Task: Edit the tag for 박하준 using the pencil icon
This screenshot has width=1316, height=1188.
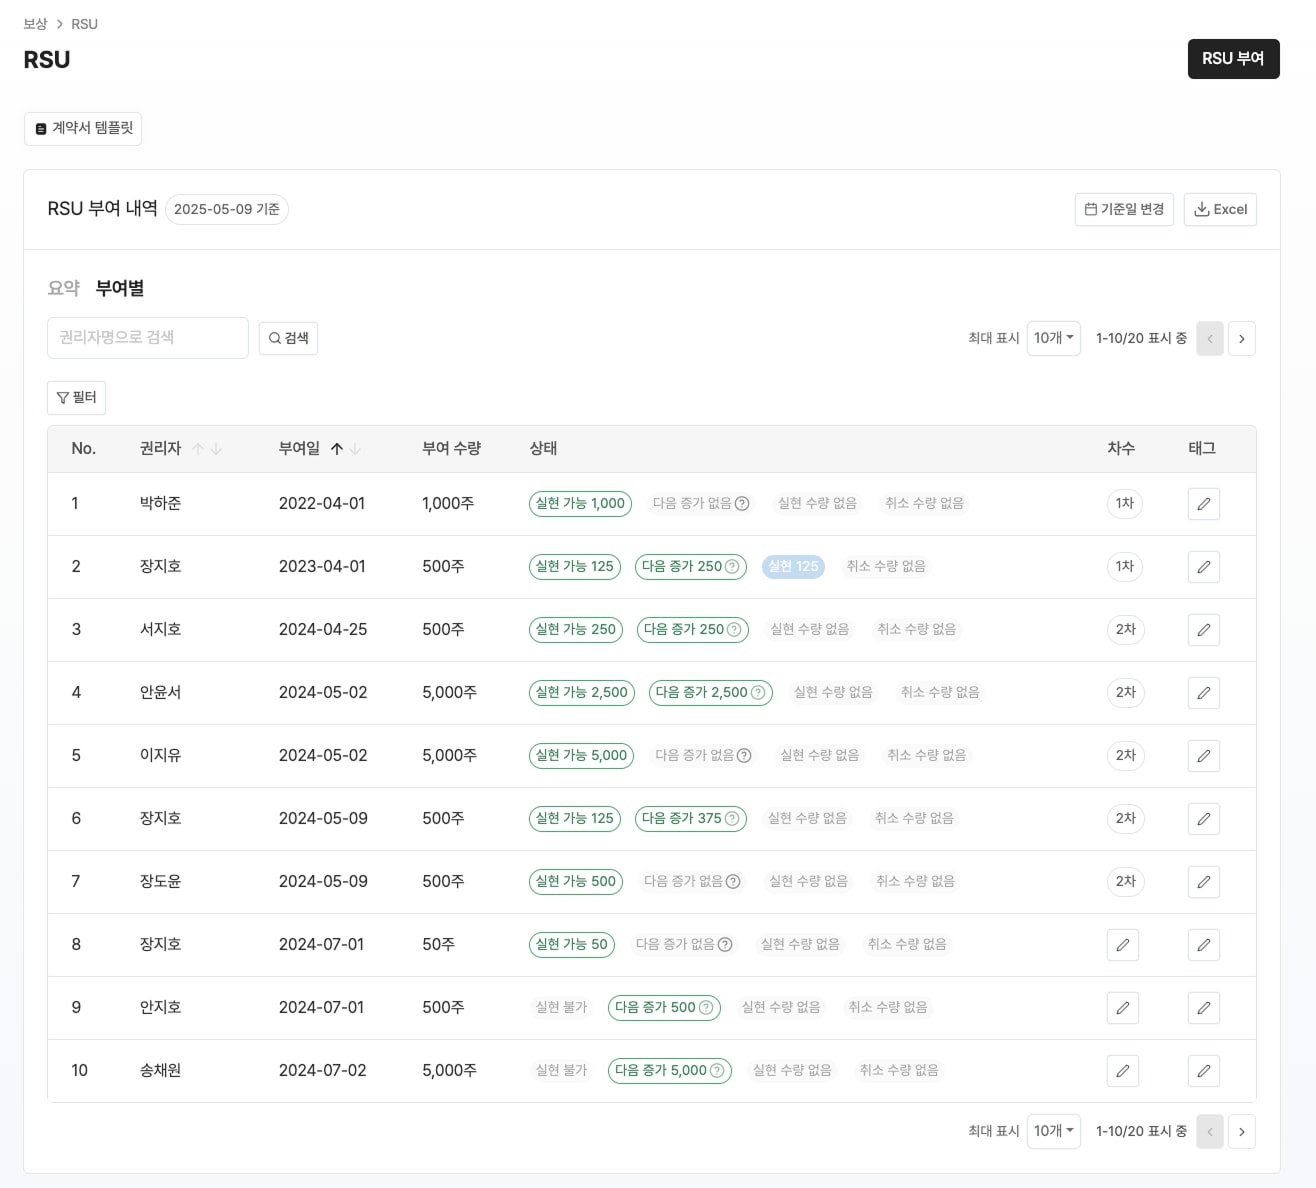Action: tap(1203, 504)
